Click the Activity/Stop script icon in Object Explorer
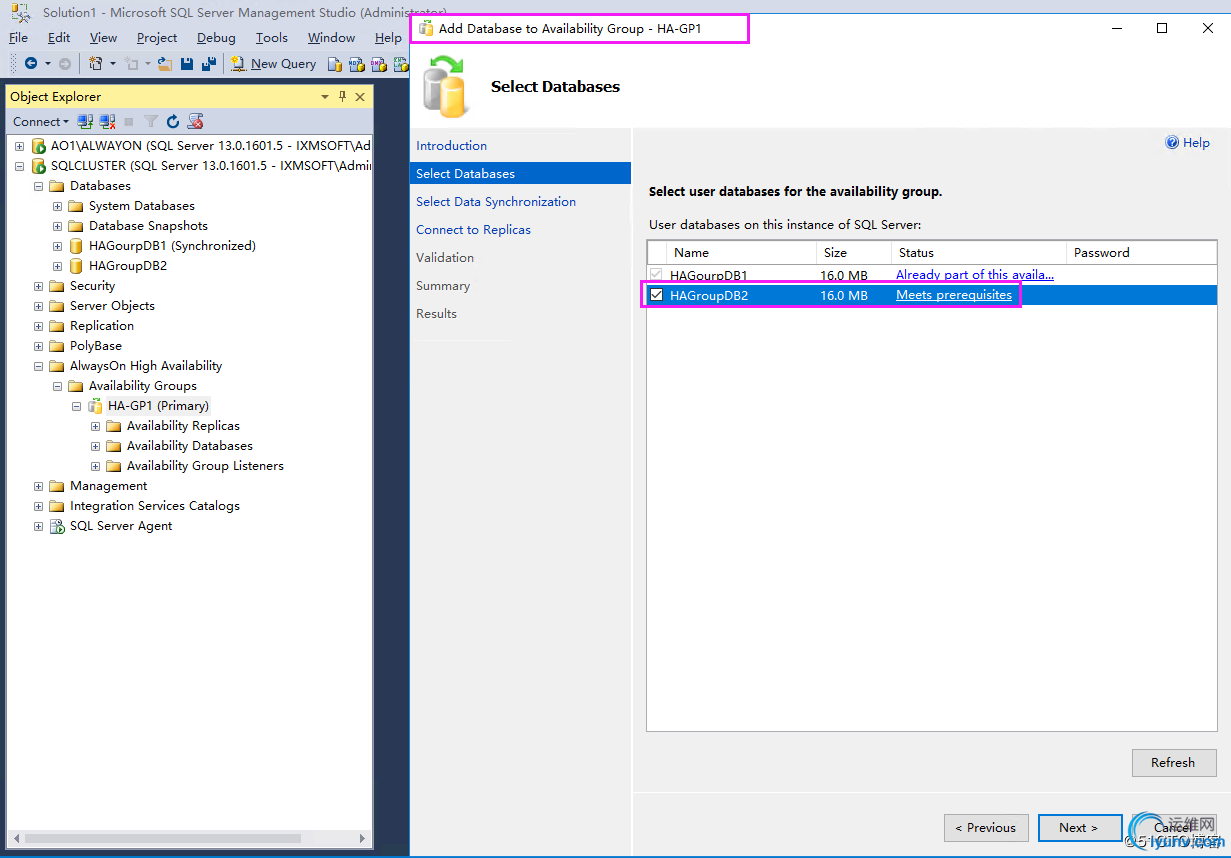 [x=196, y=121]
